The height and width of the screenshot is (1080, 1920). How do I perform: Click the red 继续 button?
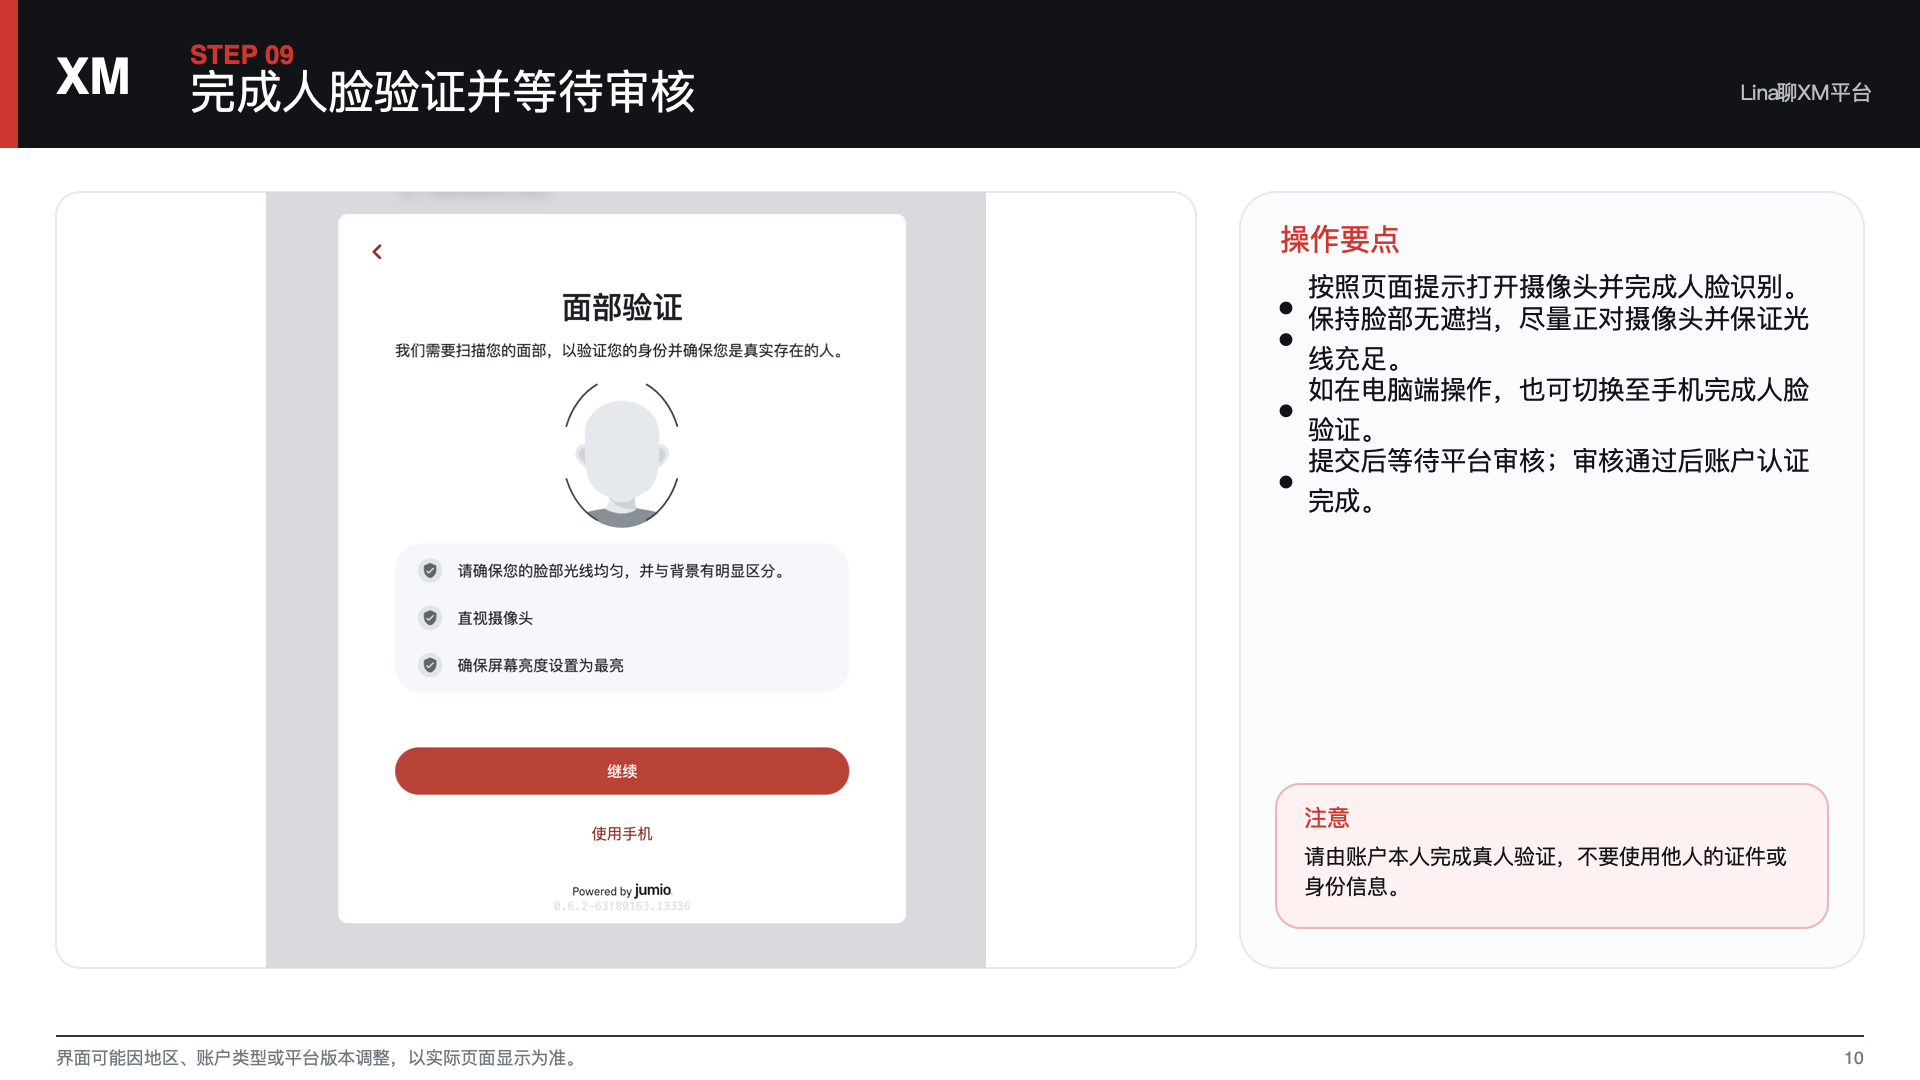click(x=622, y=771)
